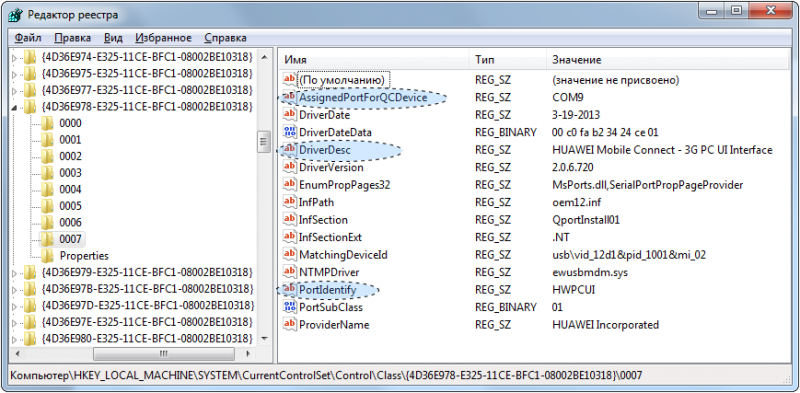This screenshot has height=393, width=800.
Task: Click the tree pane horizontal scrollbar thumb
Action: point(164,353)
